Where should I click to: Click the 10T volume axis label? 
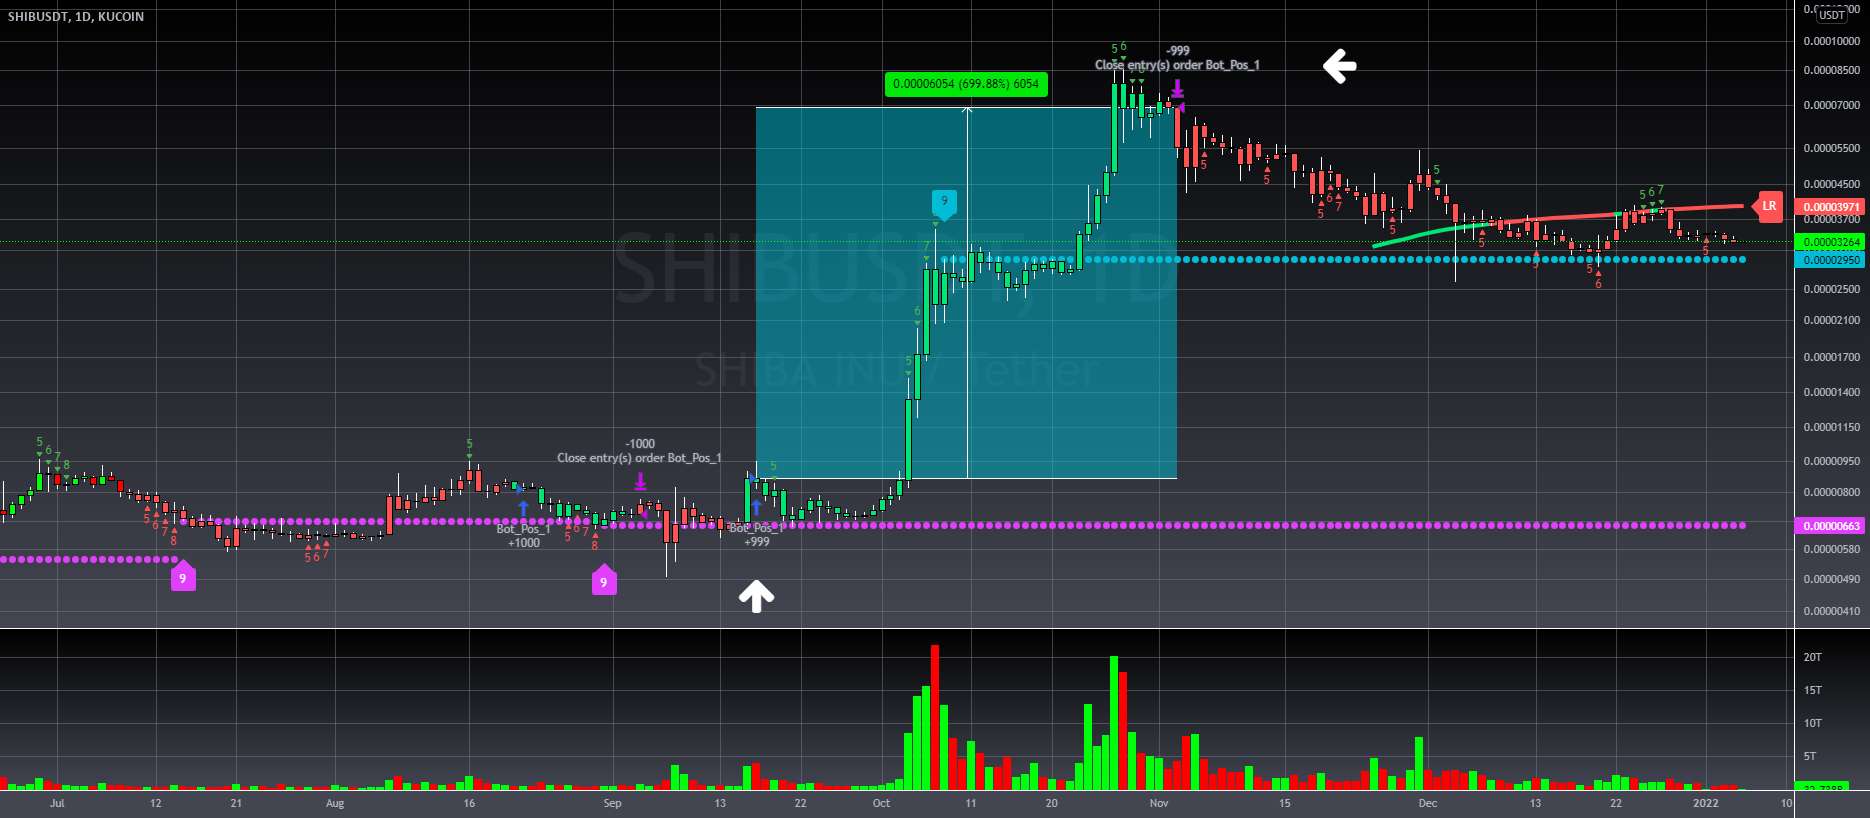1812,723
